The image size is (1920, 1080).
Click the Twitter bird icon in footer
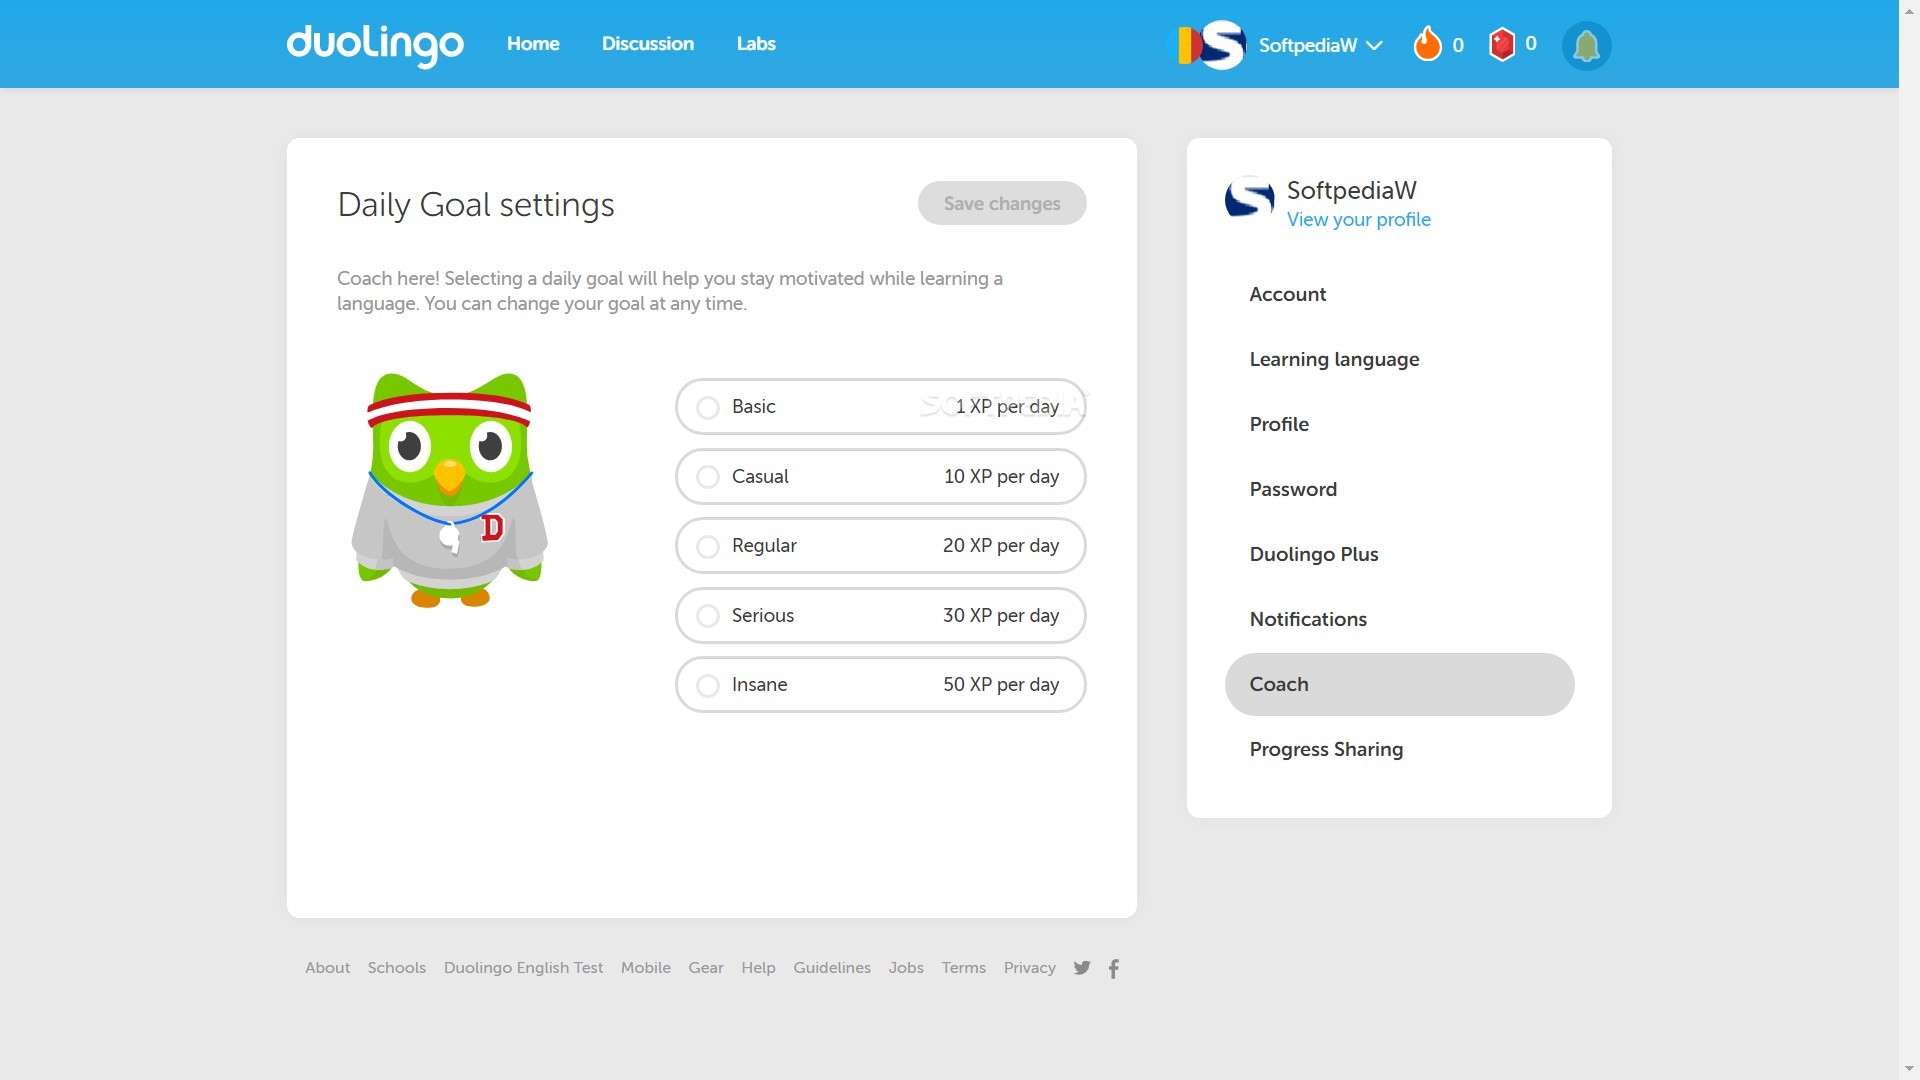(x=1083, y=968)
